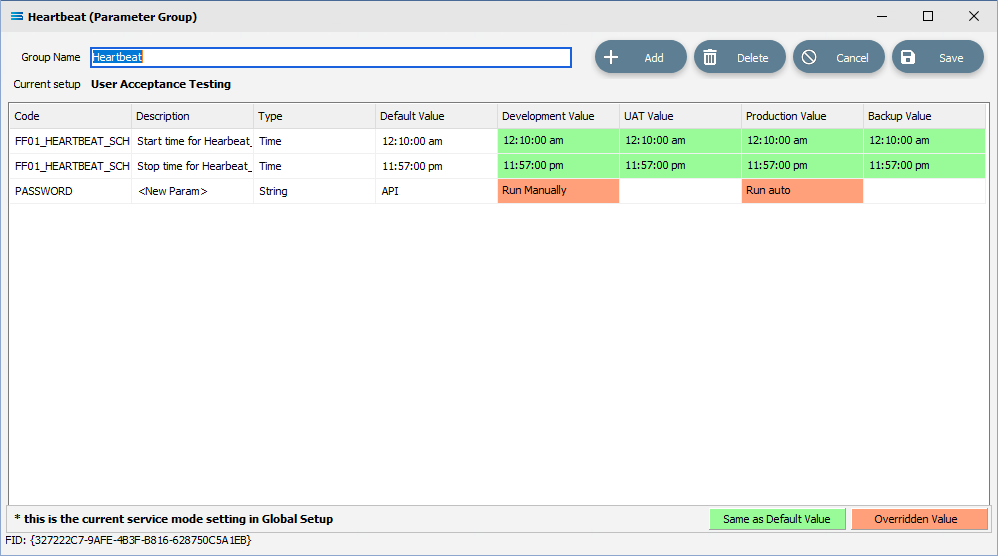Screen dimensions: 998x556
Task: Select FF01_HEARTBEAT_SCH code in Start time row
Action: (70, 141)
